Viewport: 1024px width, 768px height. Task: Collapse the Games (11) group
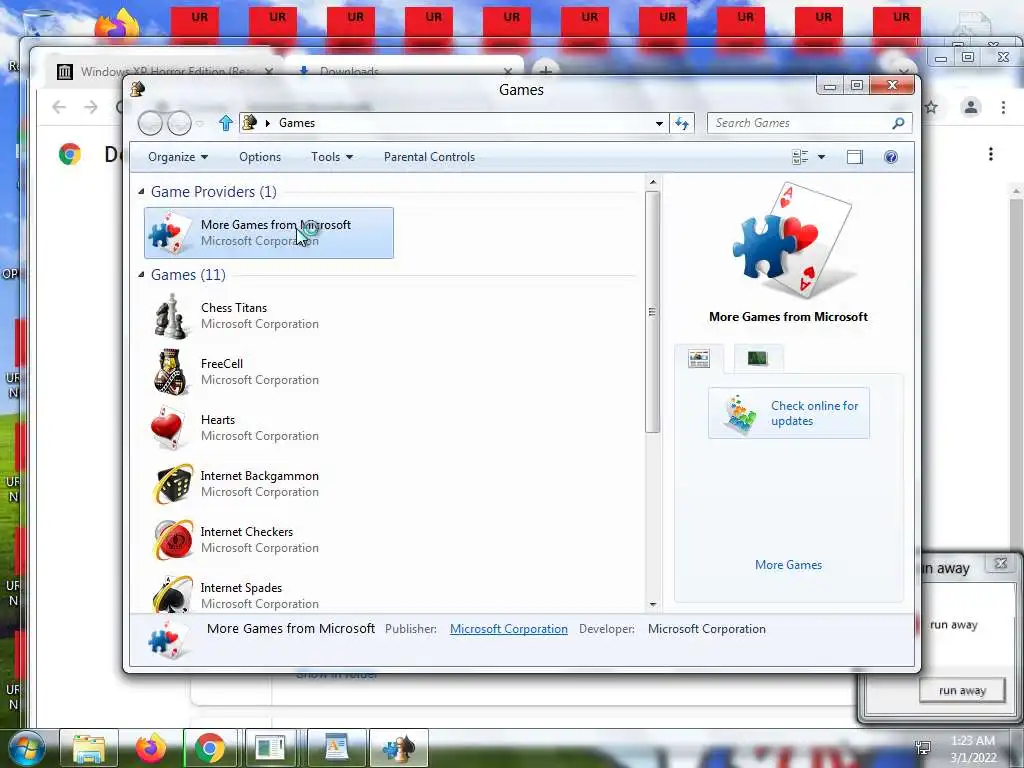[x=141, y=274]
